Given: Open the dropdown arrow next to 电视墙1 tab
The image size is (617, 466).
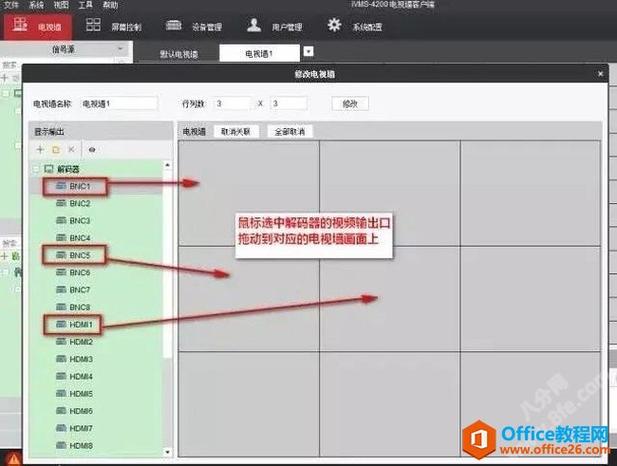Looking at the screenshot, I should coord(309,51).
